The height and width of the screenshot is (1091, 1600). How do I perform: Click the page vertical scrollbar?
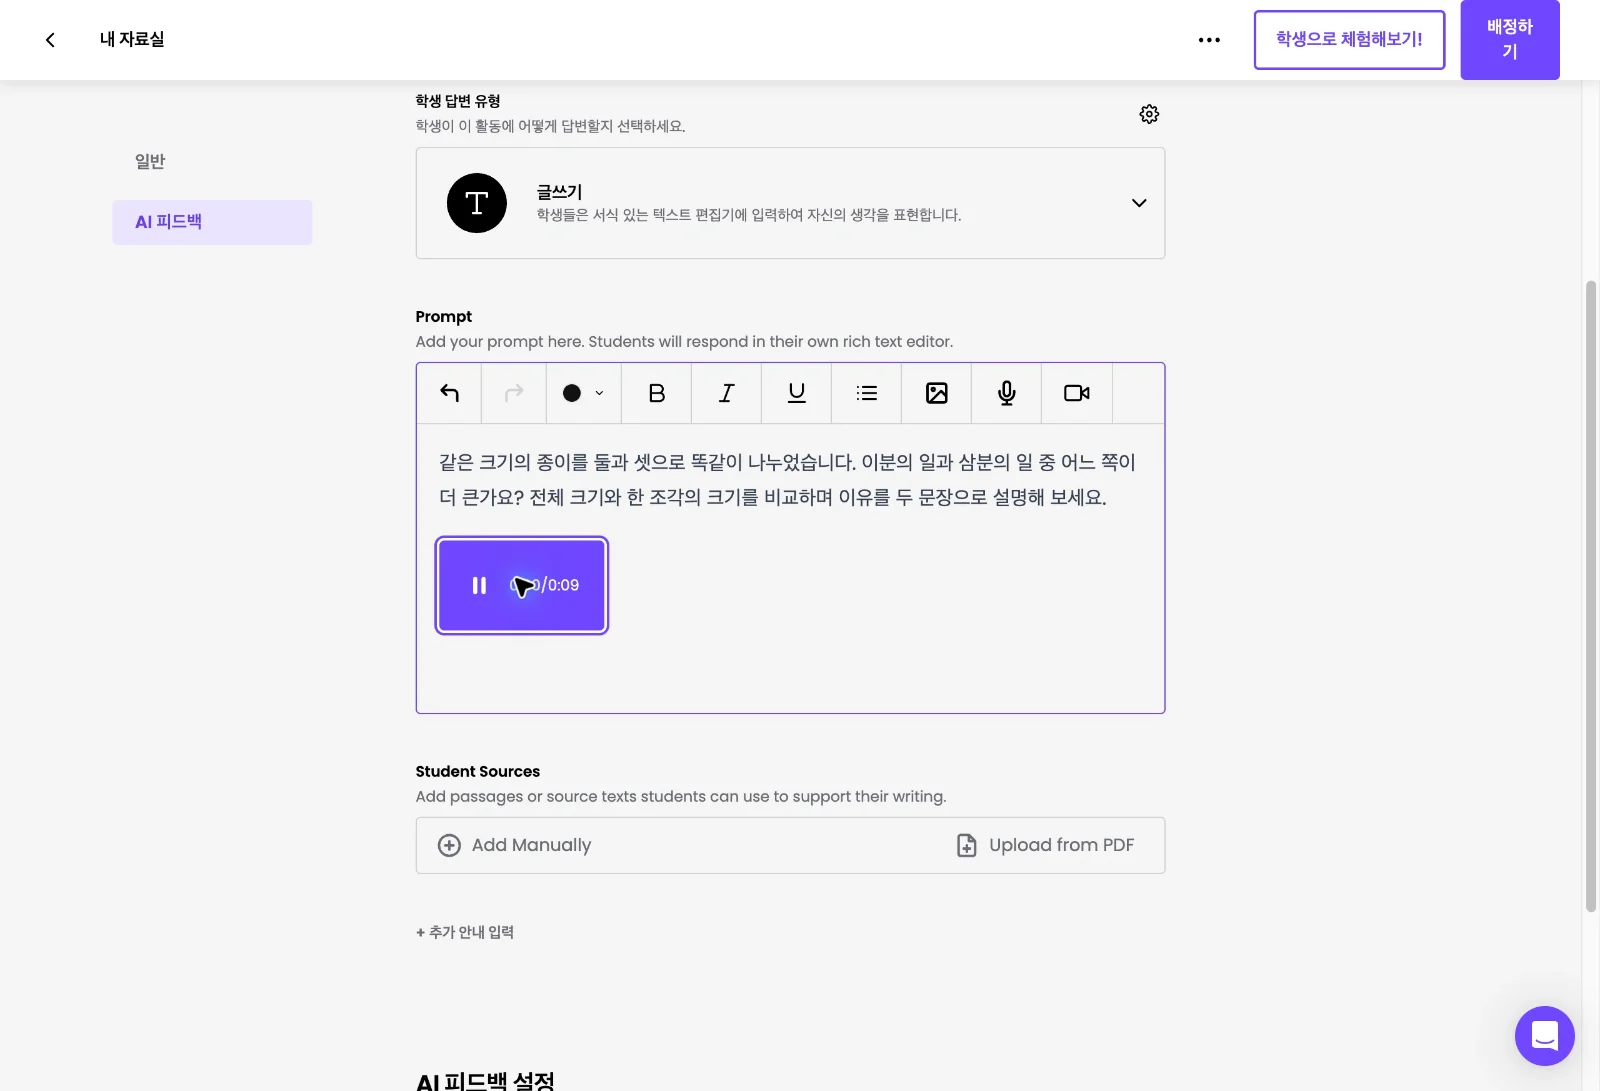(x=1591, y=596)
